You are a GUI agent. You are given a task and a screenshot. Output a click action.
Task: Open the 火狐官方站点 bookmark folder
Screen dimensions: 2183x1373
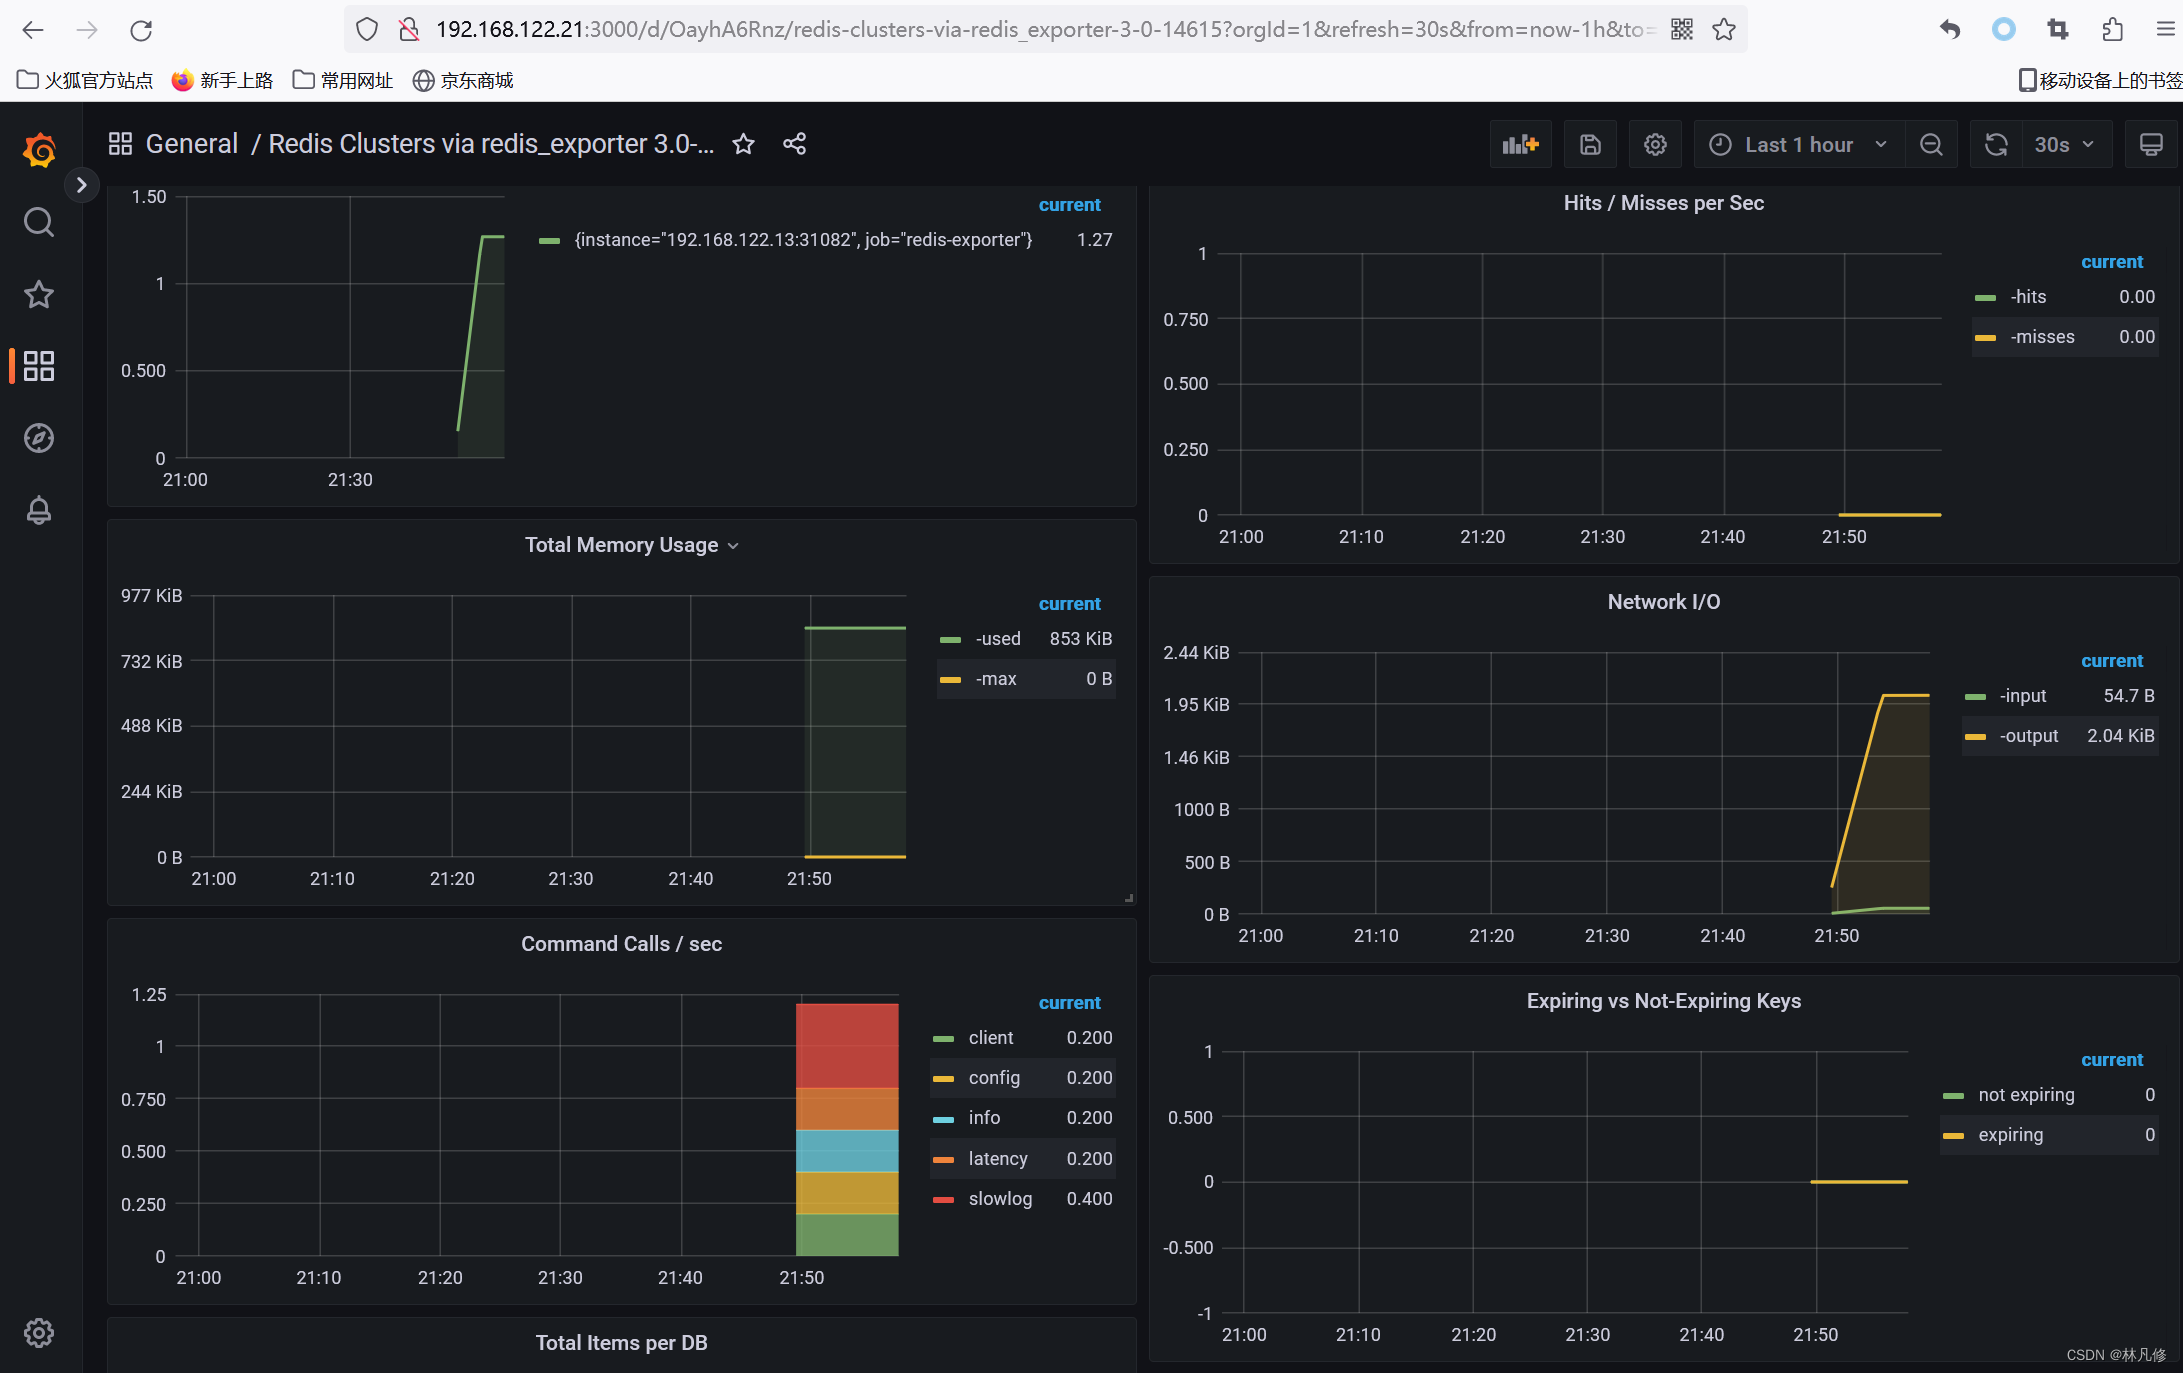tap(85, 80)
